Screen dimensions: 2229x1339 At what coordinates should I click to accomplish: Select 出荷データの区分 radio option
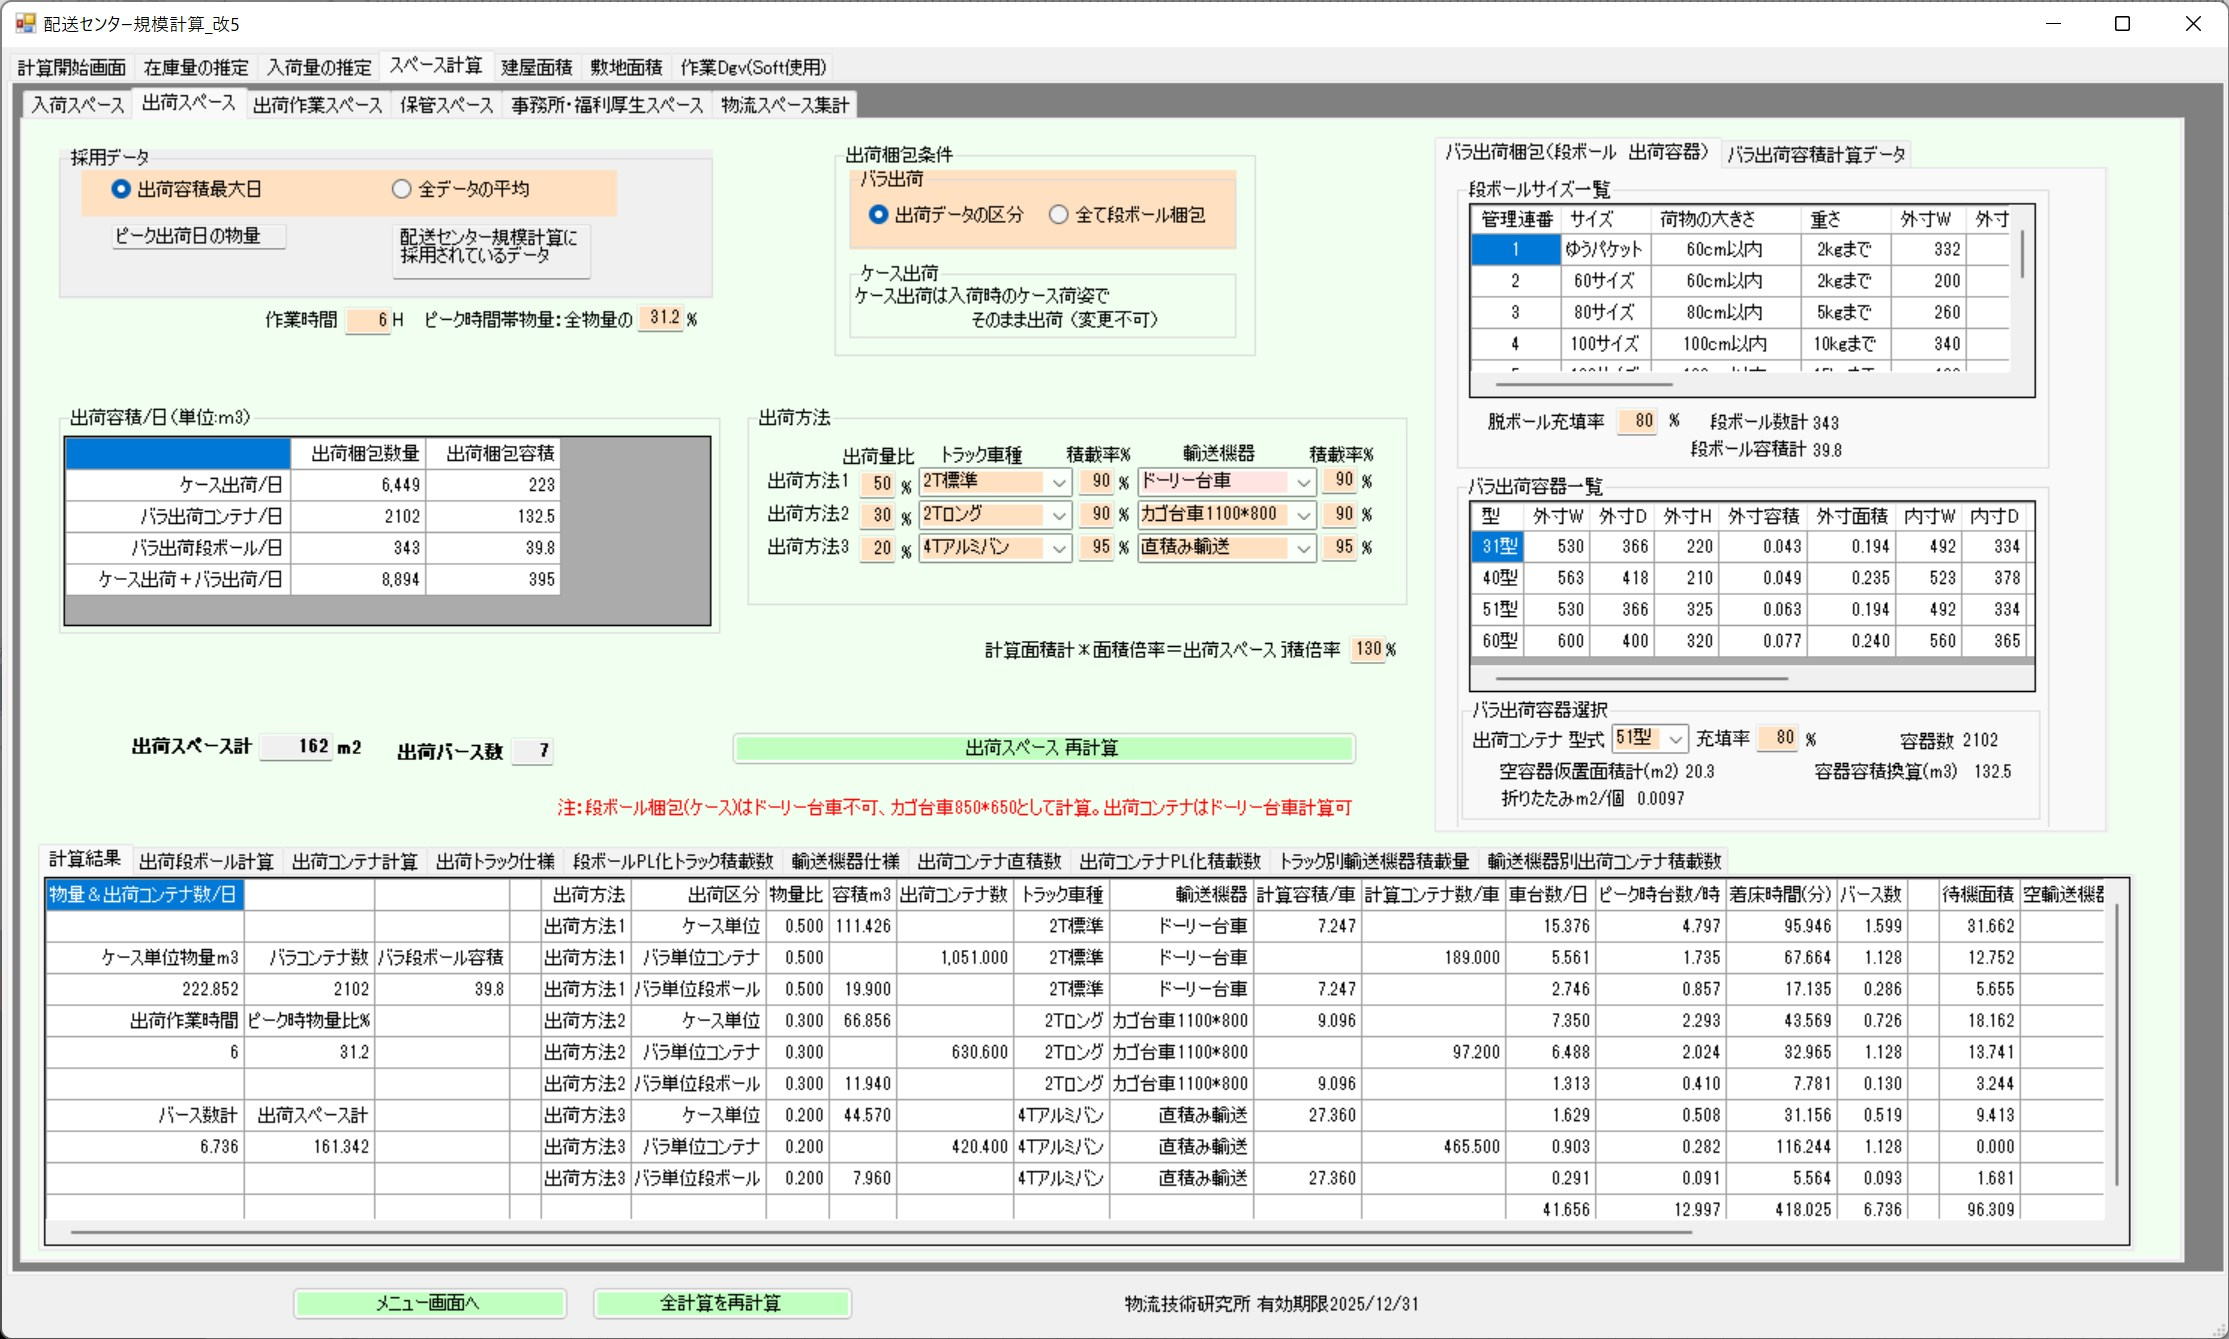click(878, 215)
